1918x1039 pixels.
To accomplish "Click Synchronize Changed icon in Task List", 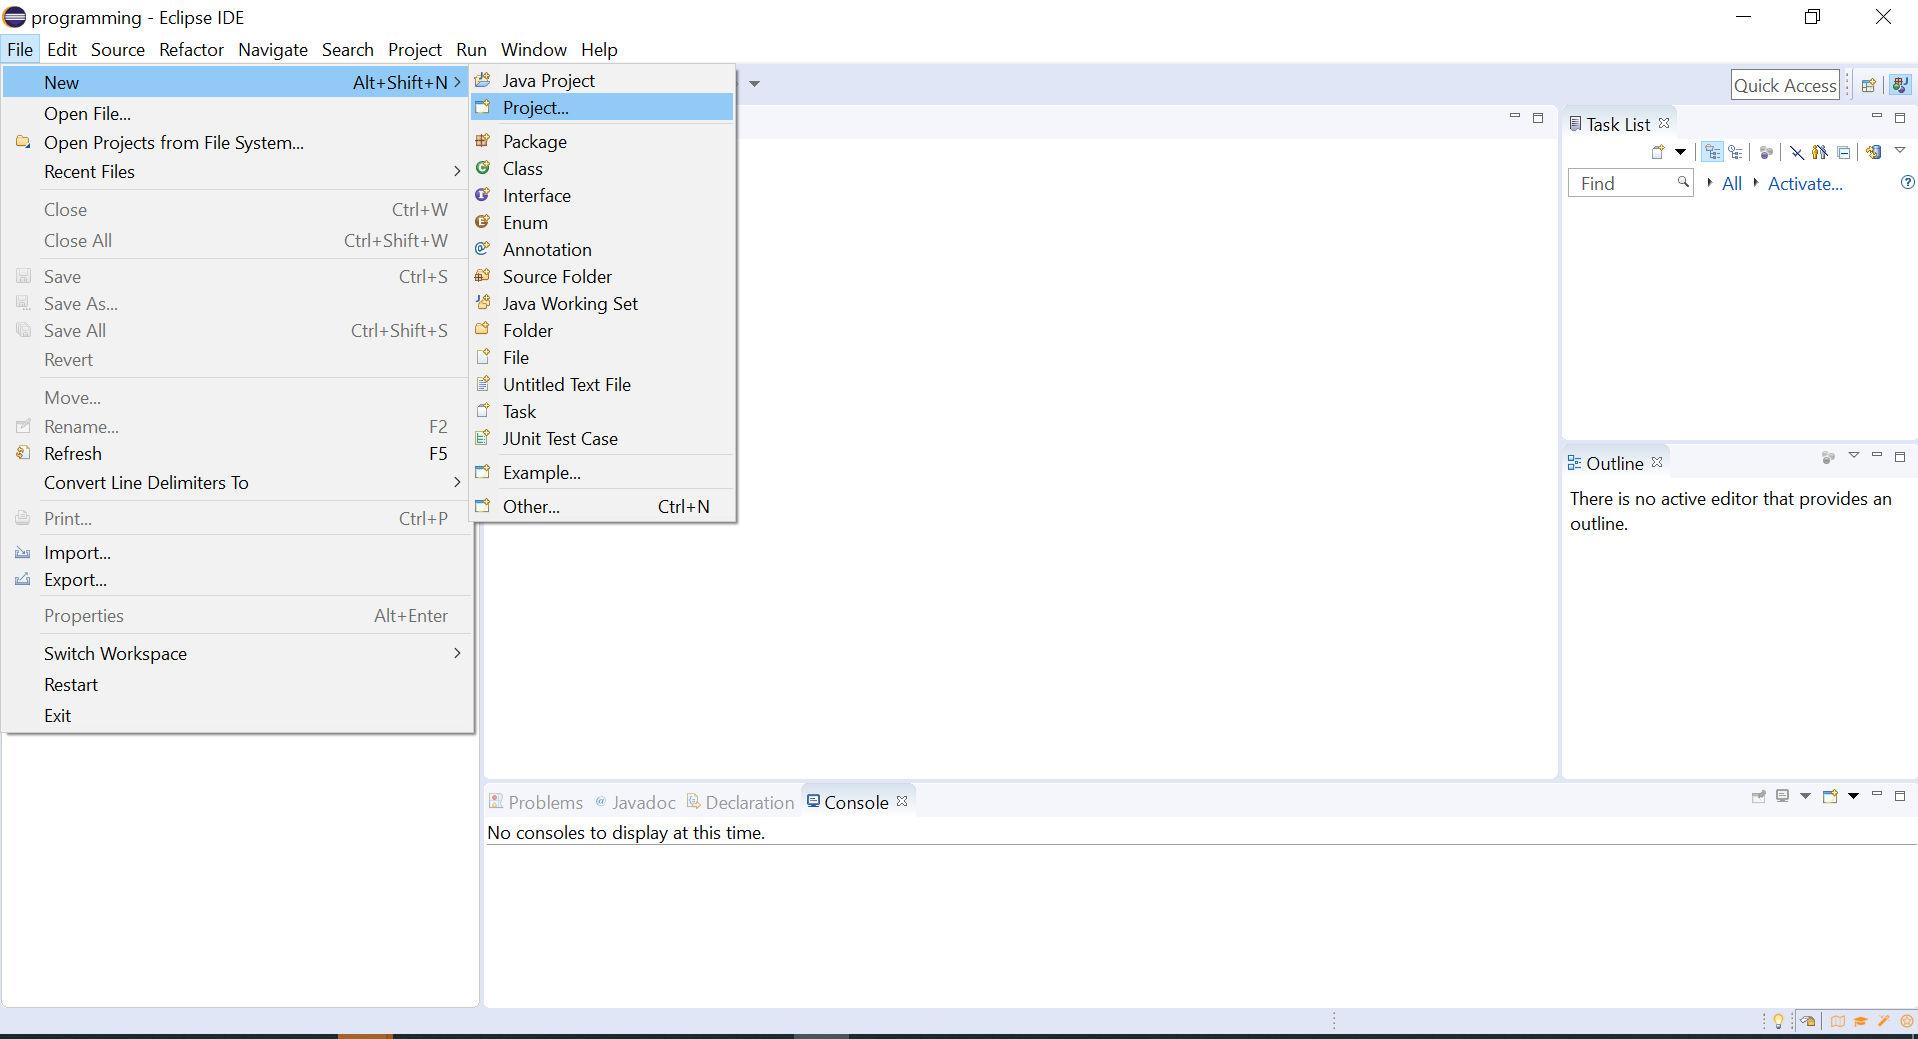I will click(1874, 152).
